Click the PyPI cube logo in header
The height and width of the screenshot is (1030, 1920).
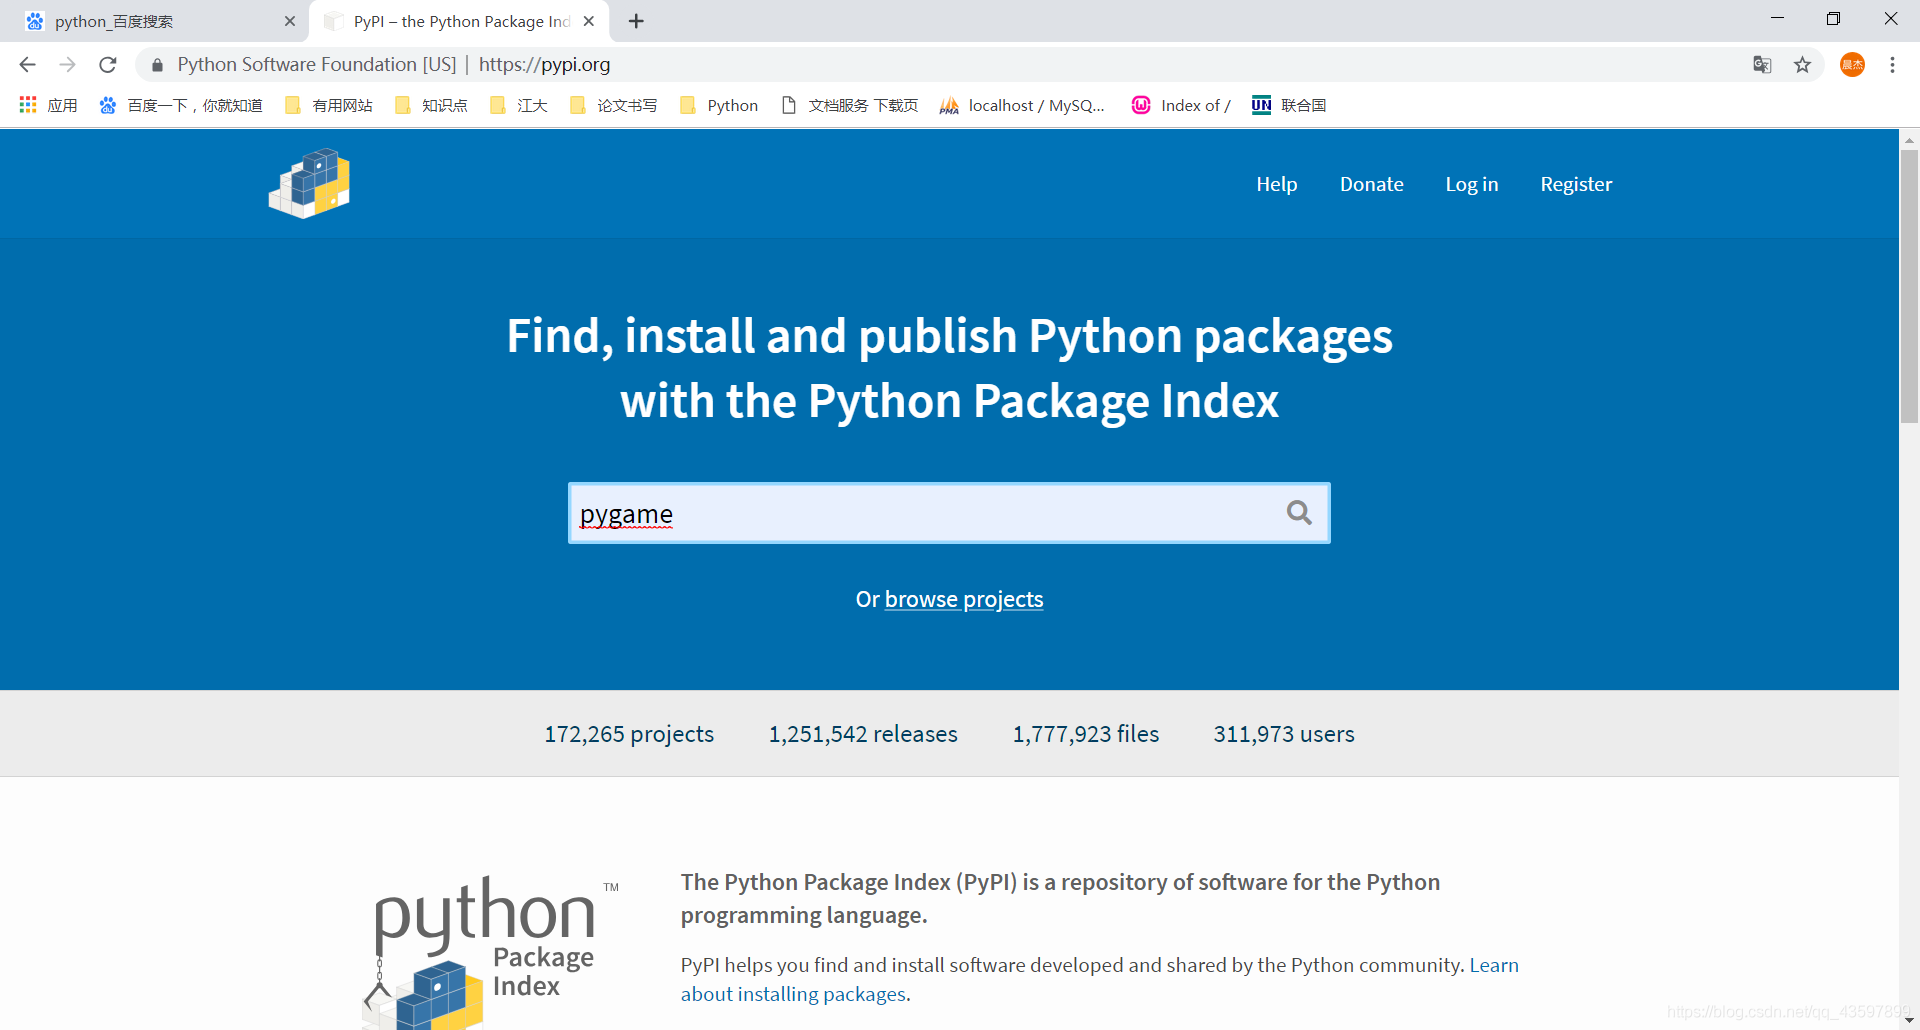310,184
